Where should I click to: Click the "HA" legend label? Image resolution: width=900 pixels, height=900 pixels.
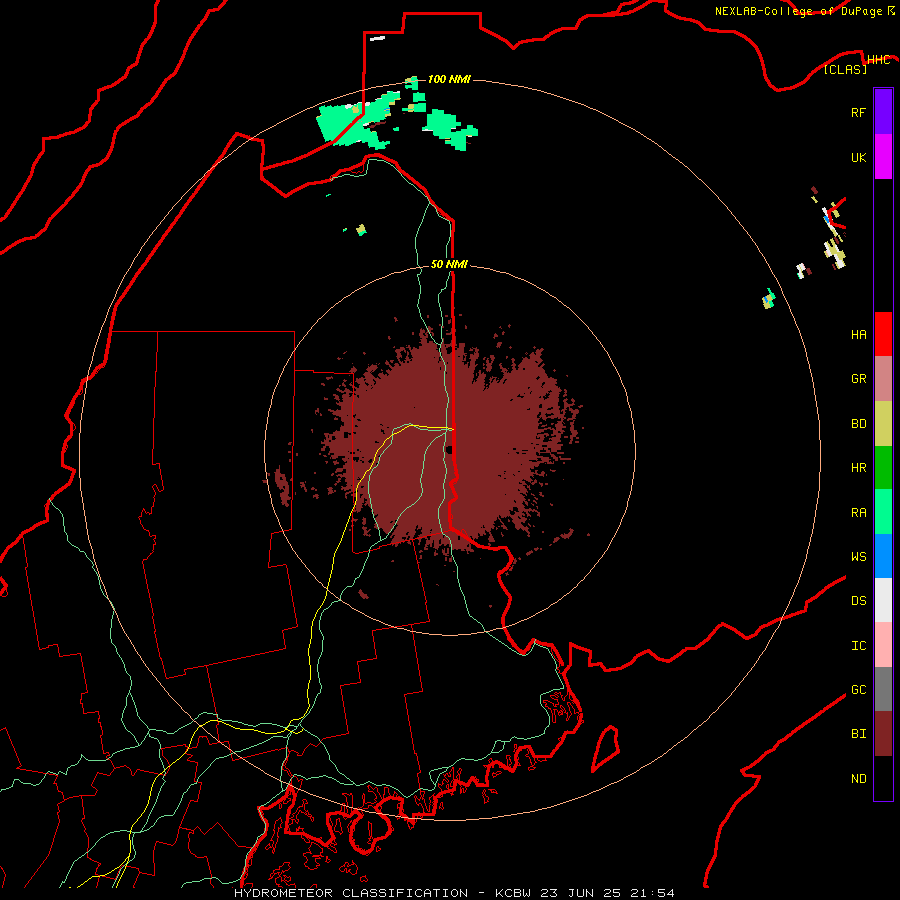(858, 335)
